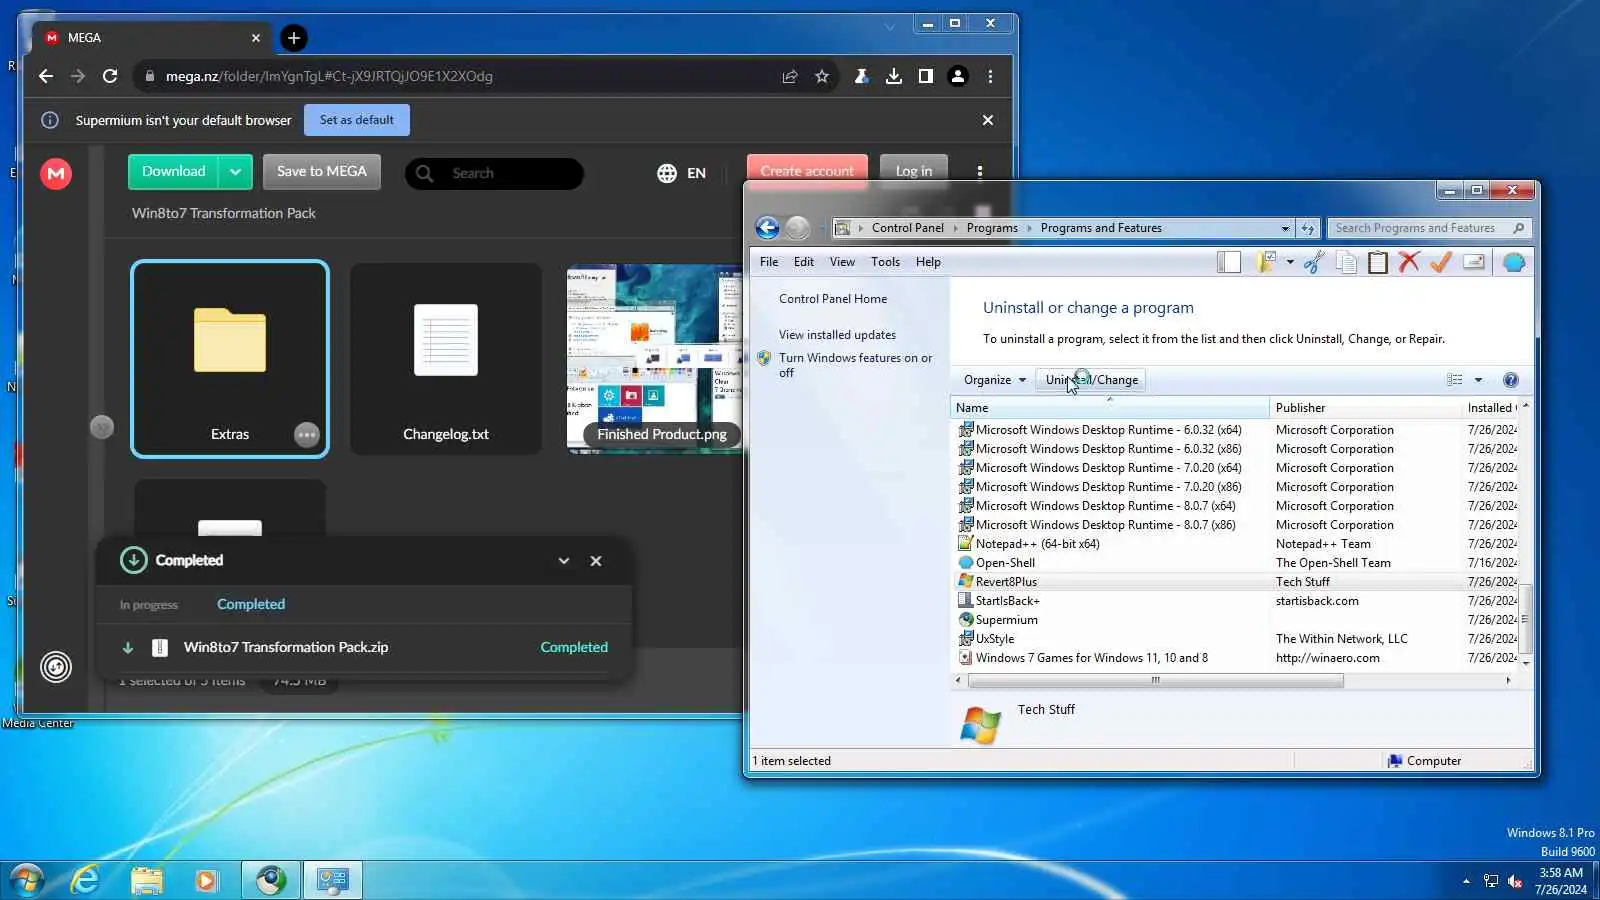Click the volume icon in the system tray
1600x900 pixels.
point(1515,881)
